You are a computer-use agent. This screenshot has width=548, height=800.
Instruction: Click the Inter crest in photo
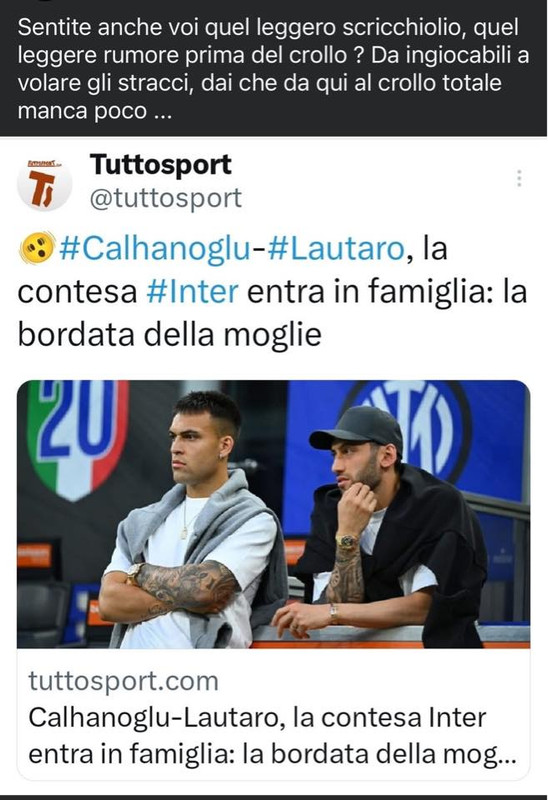pyautogui.click(x=408, y=428)
